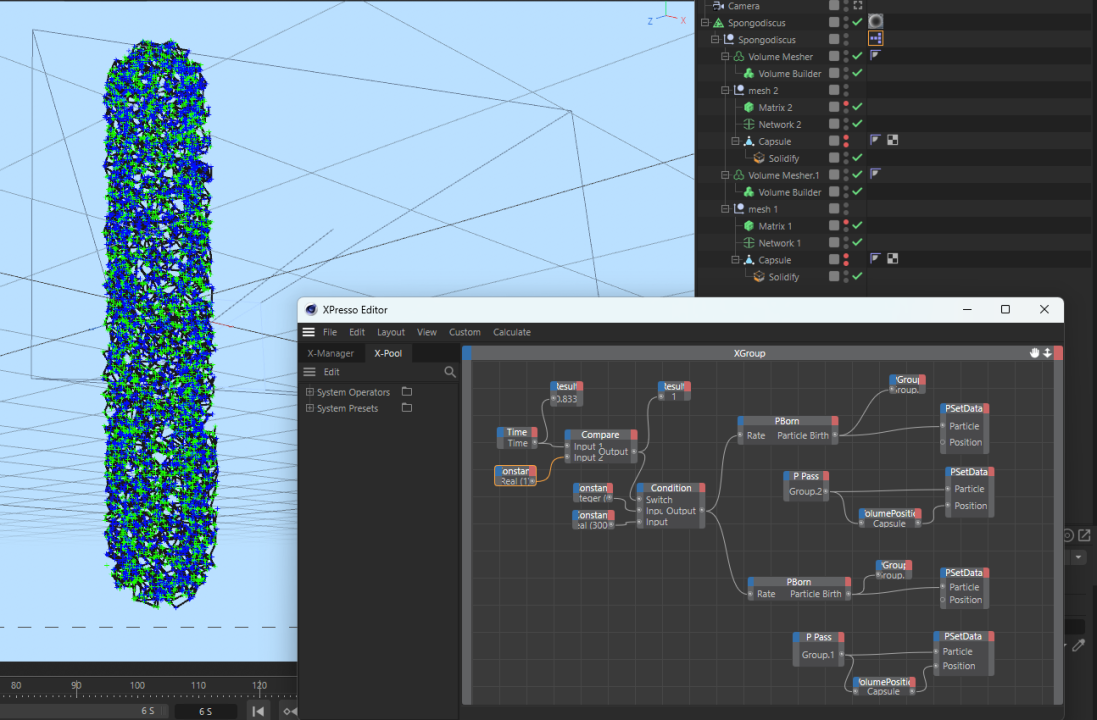Screen dimensions: 1097x720
Task: Disable the Network 2 generator checkmark
Action: [857, 124]
